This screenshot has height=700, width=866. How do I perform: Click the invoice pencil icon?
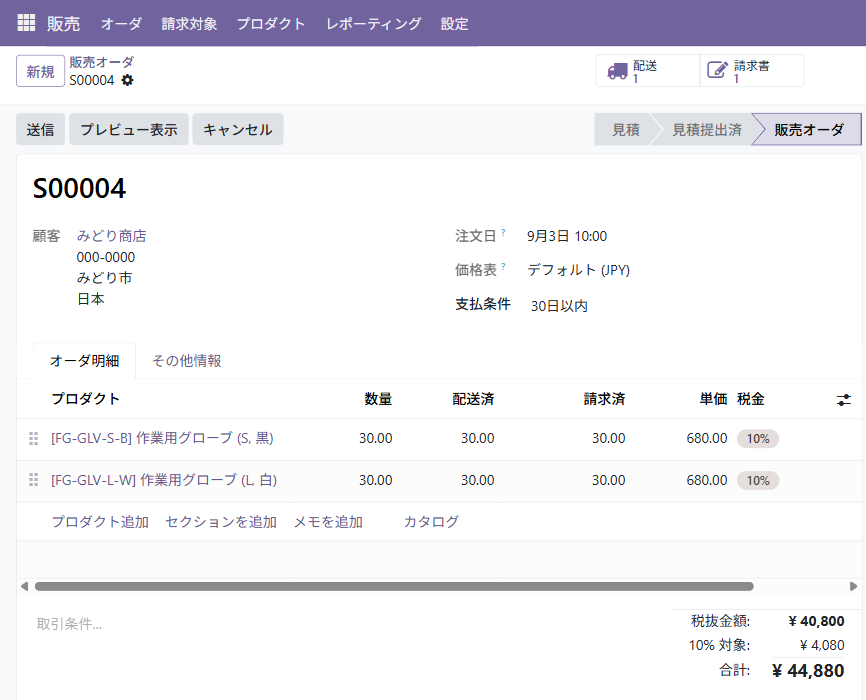click(x=717, y=70)
